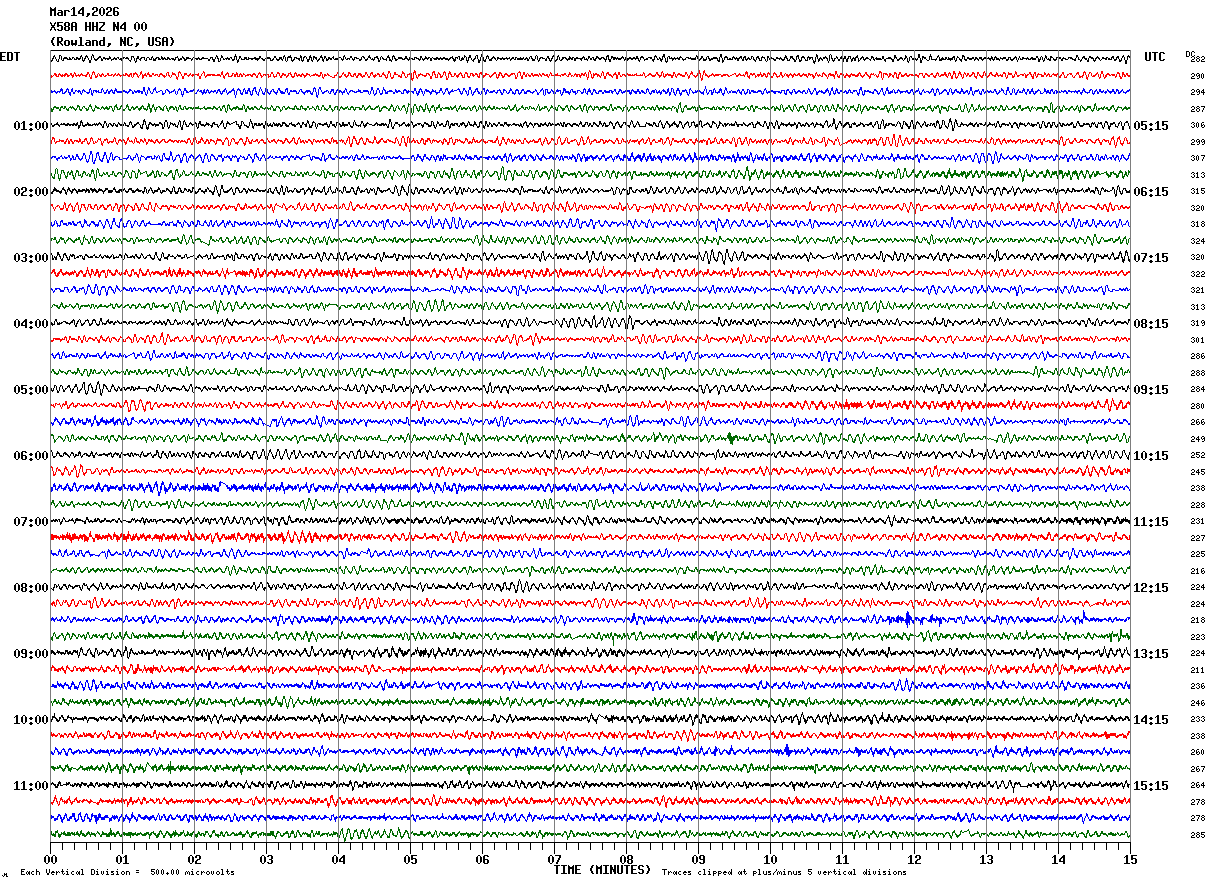
Task: Select the "06:15" UTC row label
Action: pos(1151,192)
